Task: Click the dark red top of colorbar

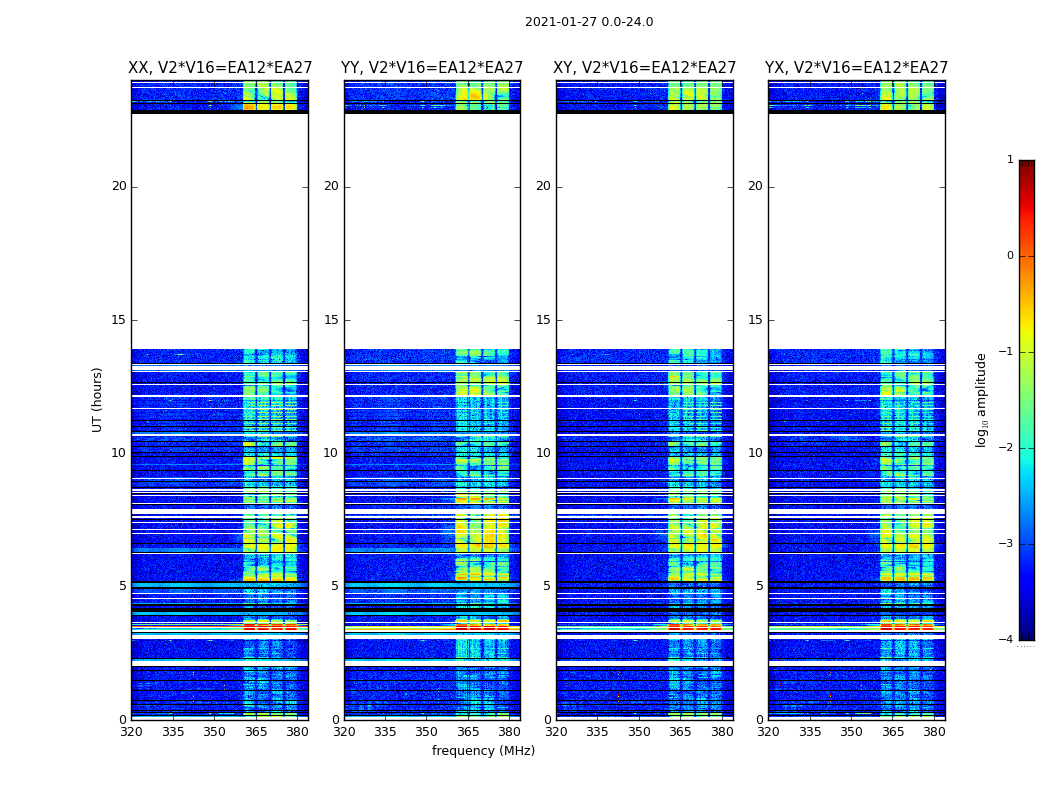Action: click(x=1027, y=163)
